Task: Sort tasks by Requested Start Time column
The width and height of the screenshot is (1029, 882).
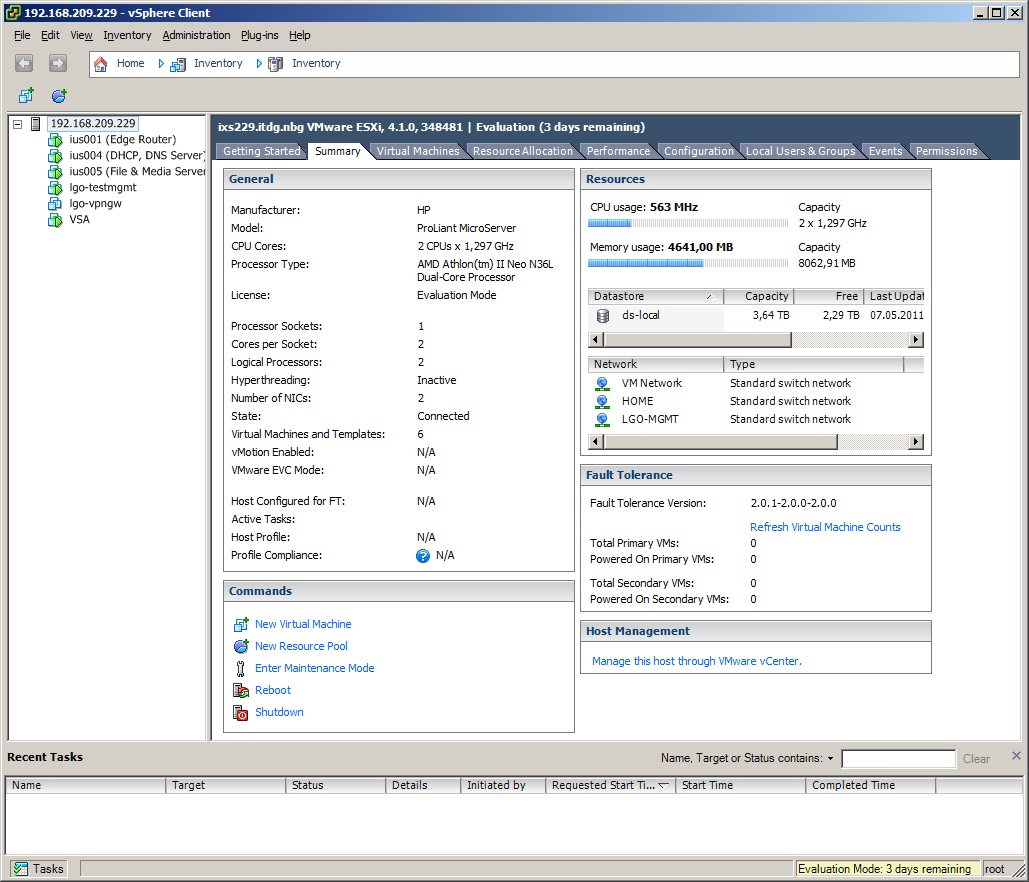Action: [x=610, y=785]
